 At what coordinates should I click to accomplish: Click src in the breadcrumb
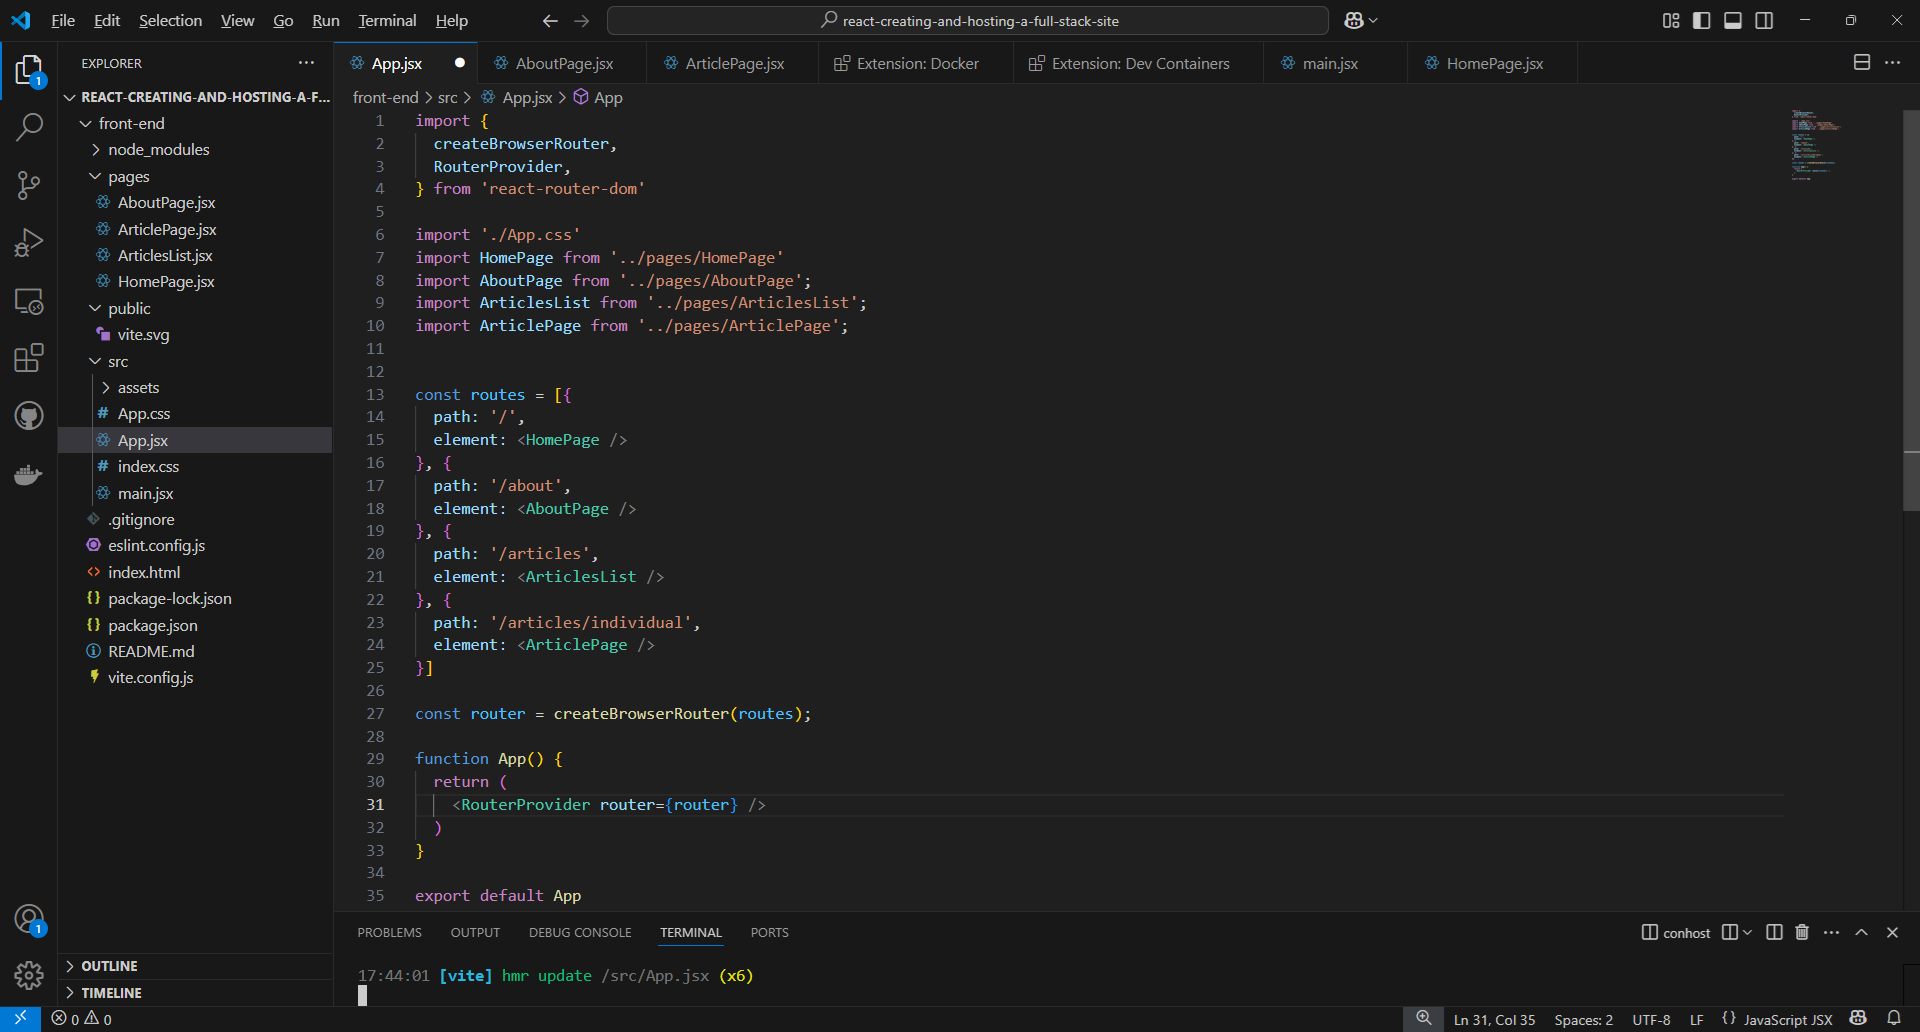coord(447,97)
